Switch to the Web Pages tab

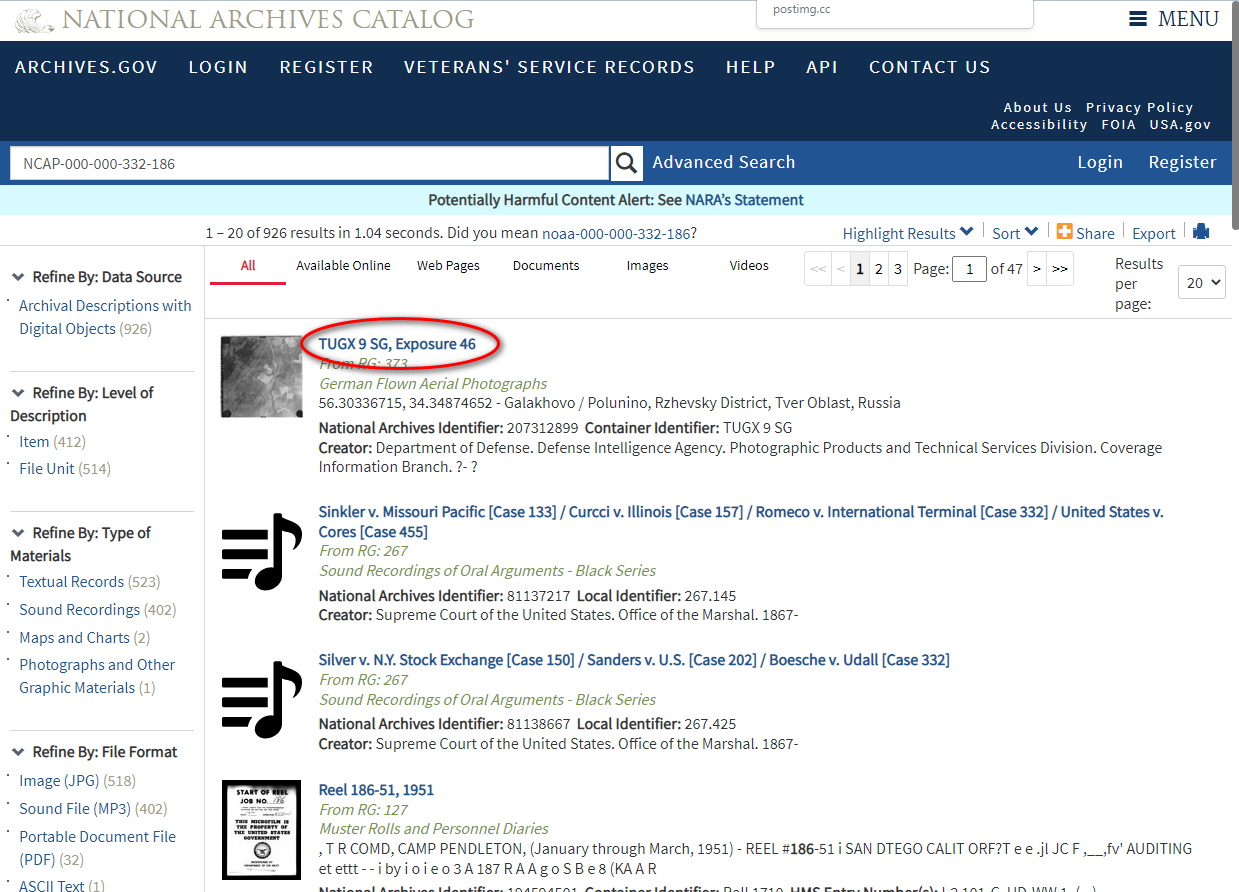[x=448, y=266]
